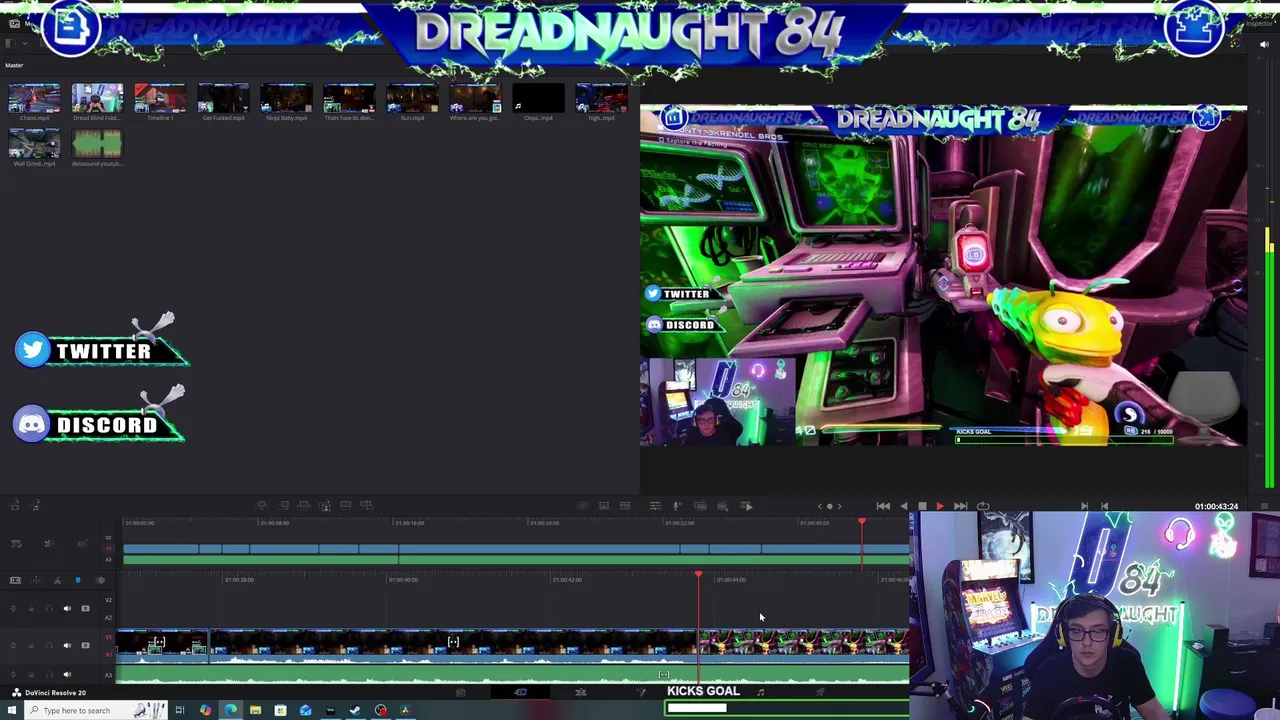Click the lower timeline red playhead
1280x720 pixels.
tap(698, 575)
